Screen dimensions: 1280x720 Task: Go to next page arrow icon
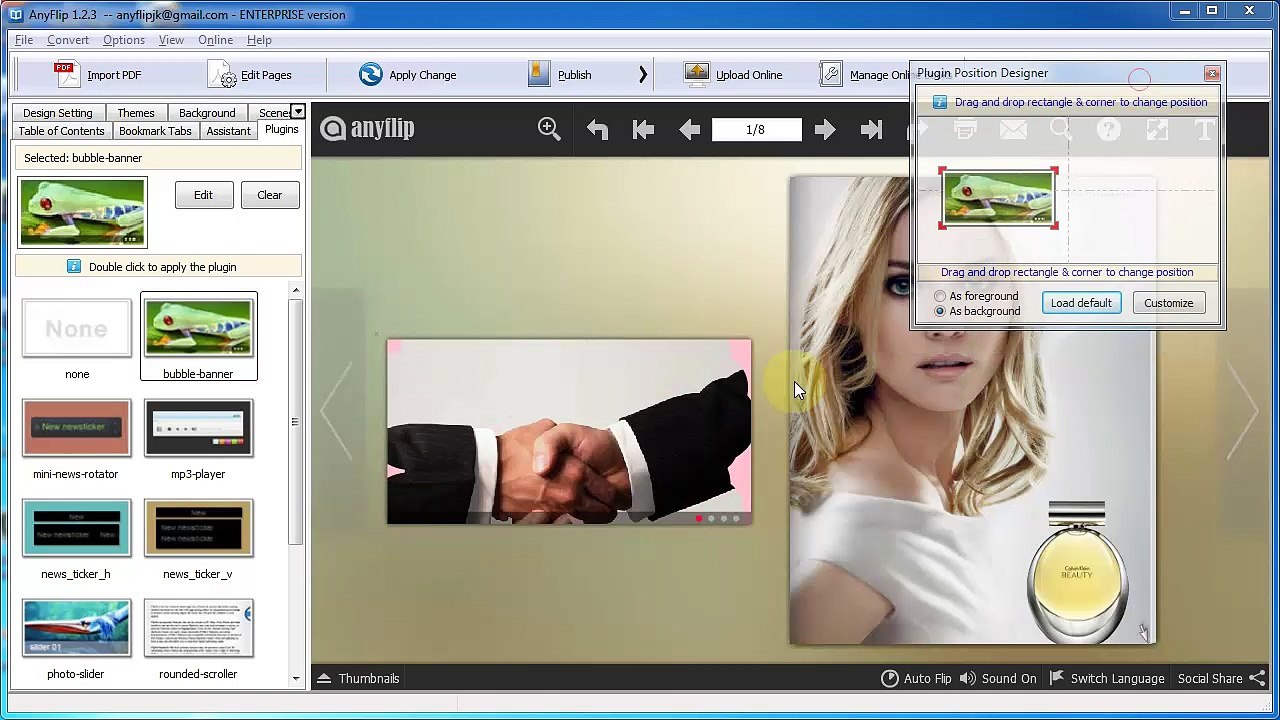pyautogui.click(x=825, y=129)
